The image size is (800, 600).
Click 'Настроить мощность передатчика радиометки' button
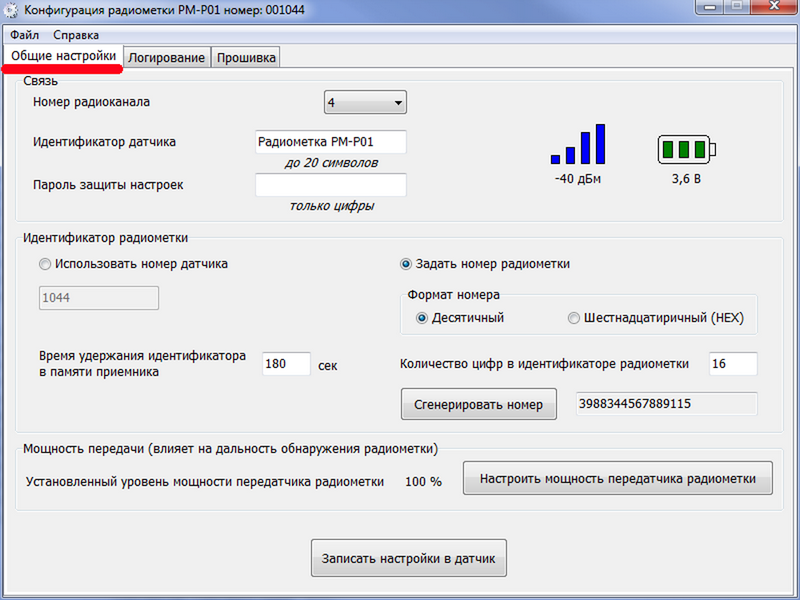(618, 479)
